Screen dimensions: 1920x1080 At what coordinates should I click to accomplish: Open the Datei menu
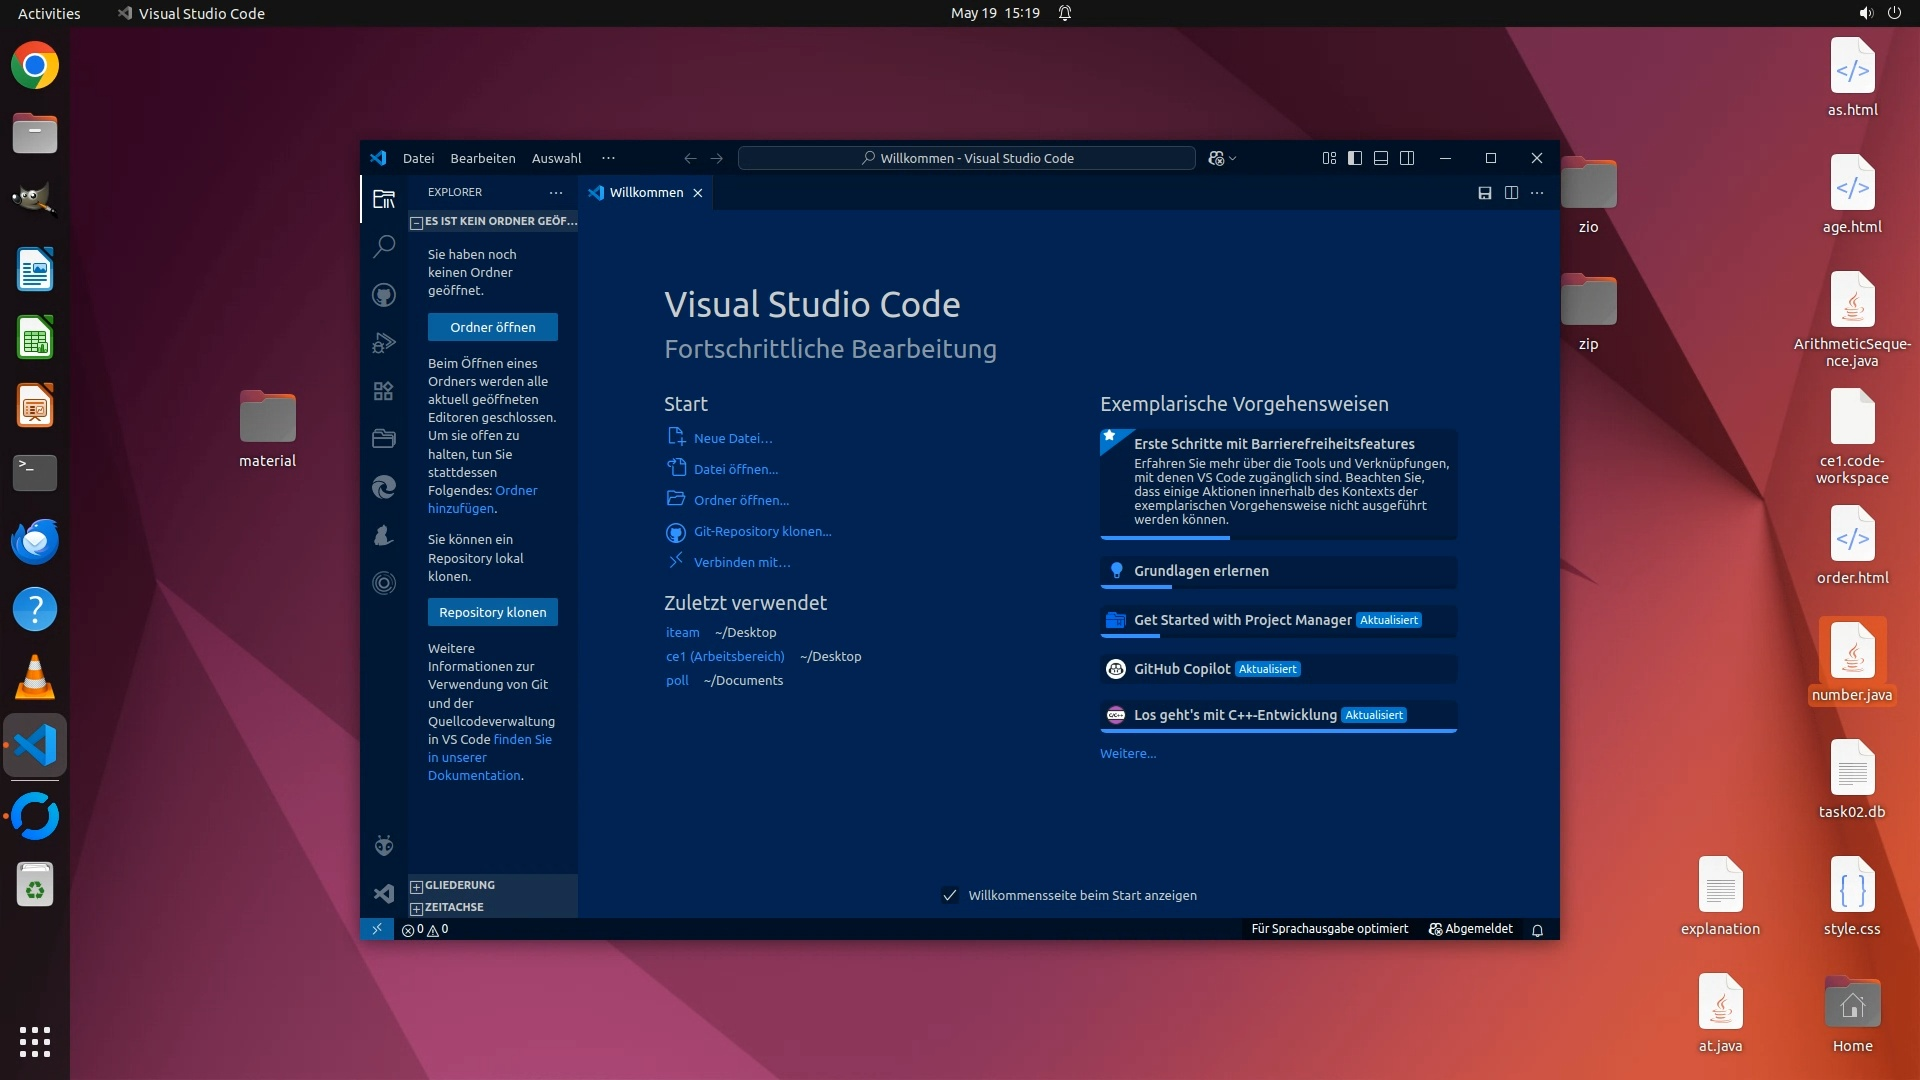click(418, 158)
